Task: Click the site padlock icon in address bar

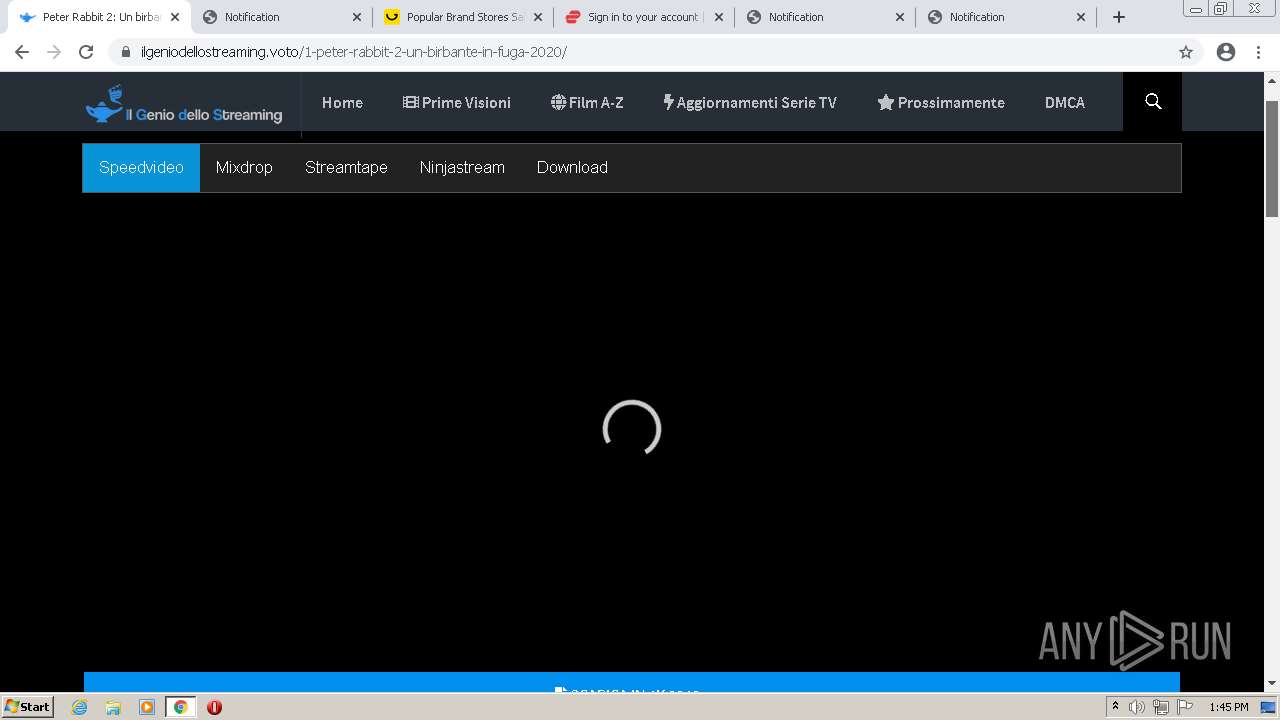Action: coord(126,52)
